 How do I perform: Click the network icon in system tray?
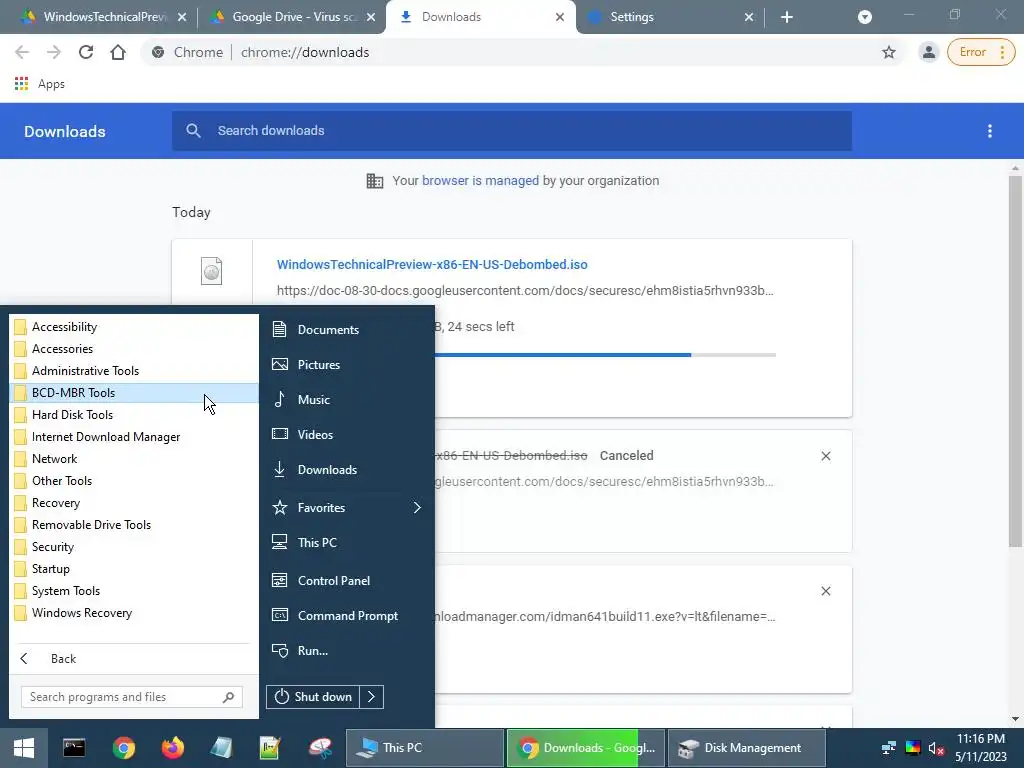pyautogui.click(x=888, y=748)
